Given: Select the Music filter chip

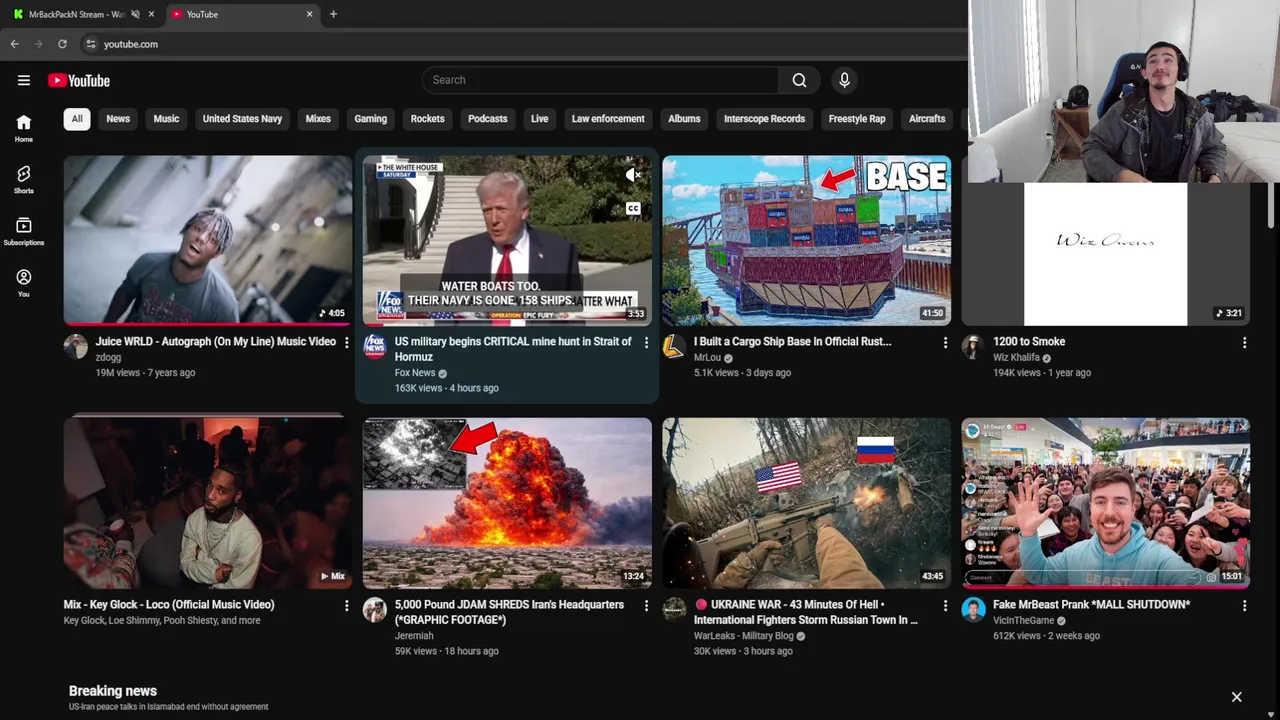Looking at the screenshot, I should [x=166, y=119].
